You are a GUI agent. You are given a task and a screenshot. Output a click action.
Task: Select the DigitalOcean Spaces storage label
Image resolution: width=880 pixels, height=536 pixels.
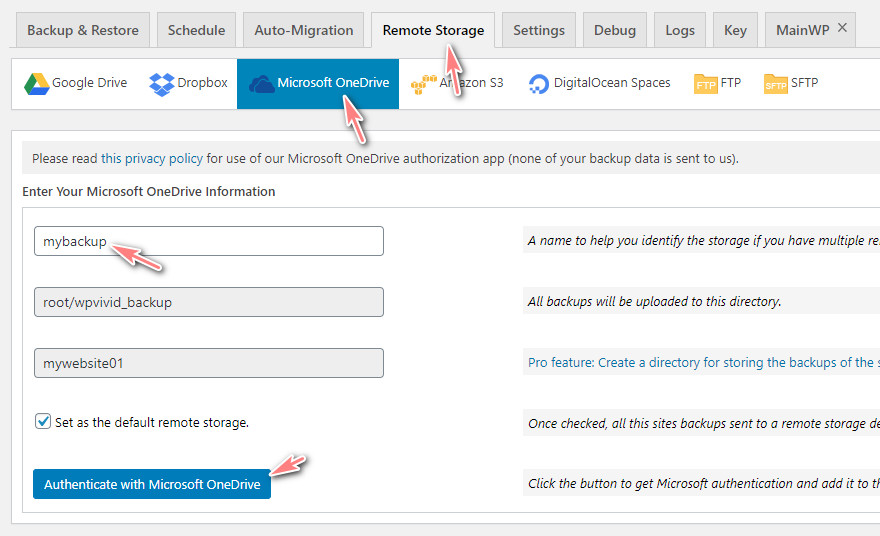pos(612,83)
